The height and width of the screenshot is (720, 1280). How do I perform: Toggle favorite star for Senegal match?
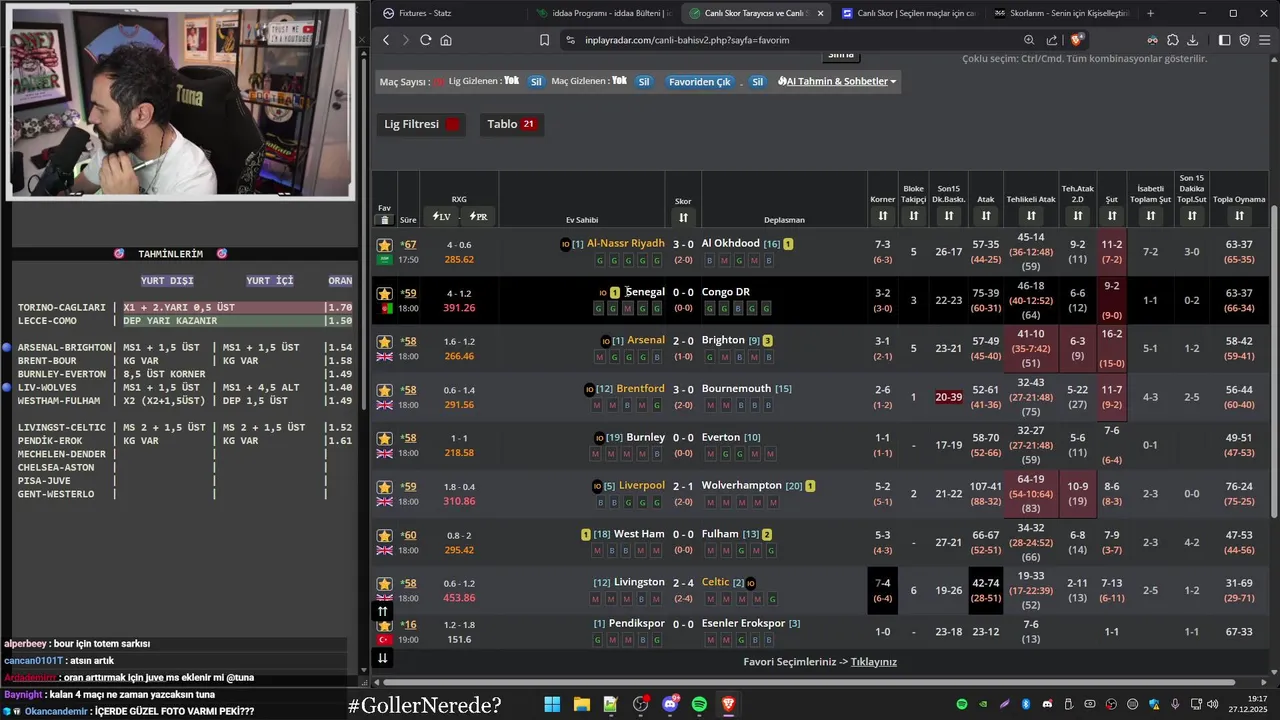[384, 293]
